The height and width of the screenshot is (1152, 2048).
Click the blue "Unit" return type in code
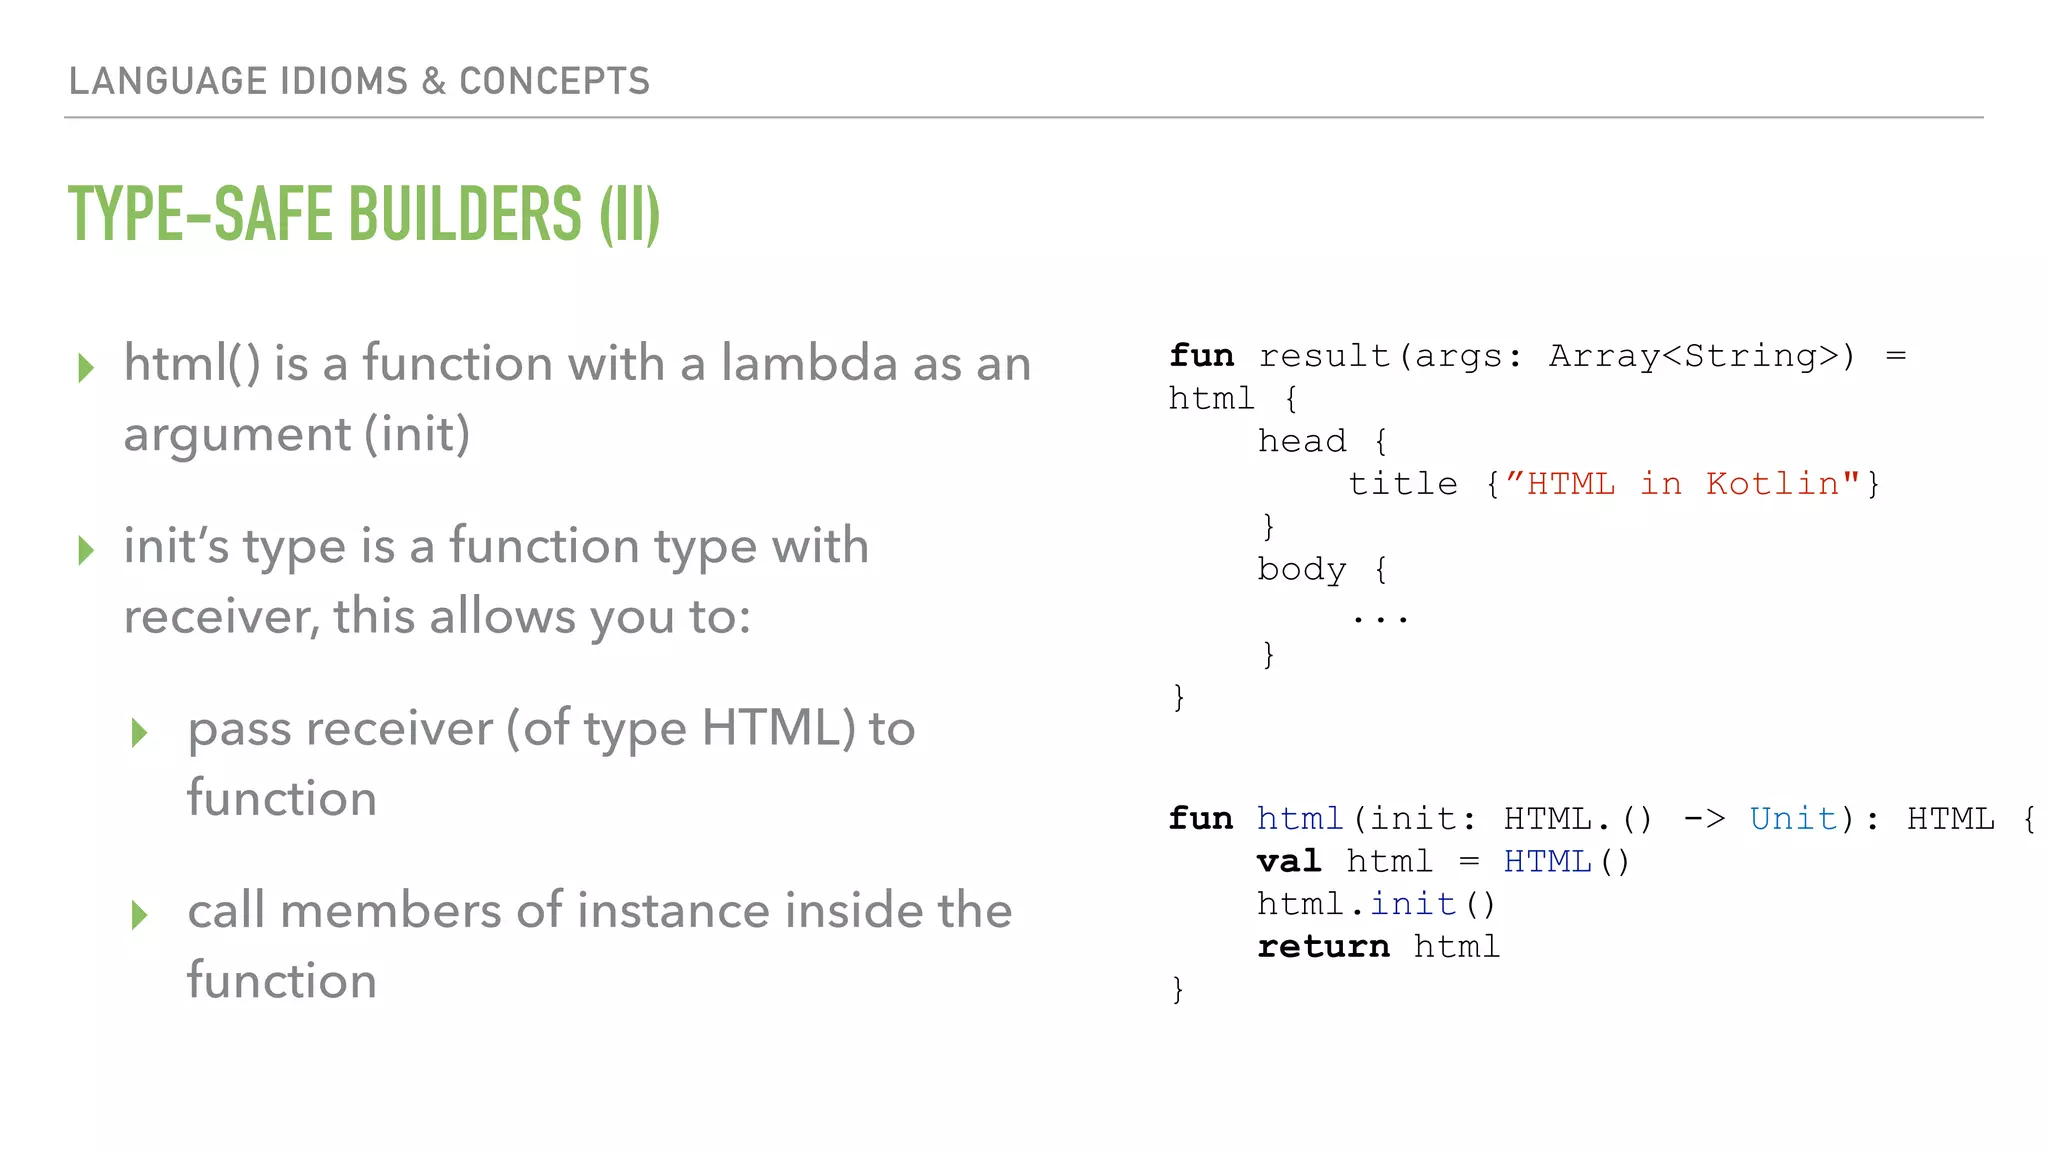1793,819
